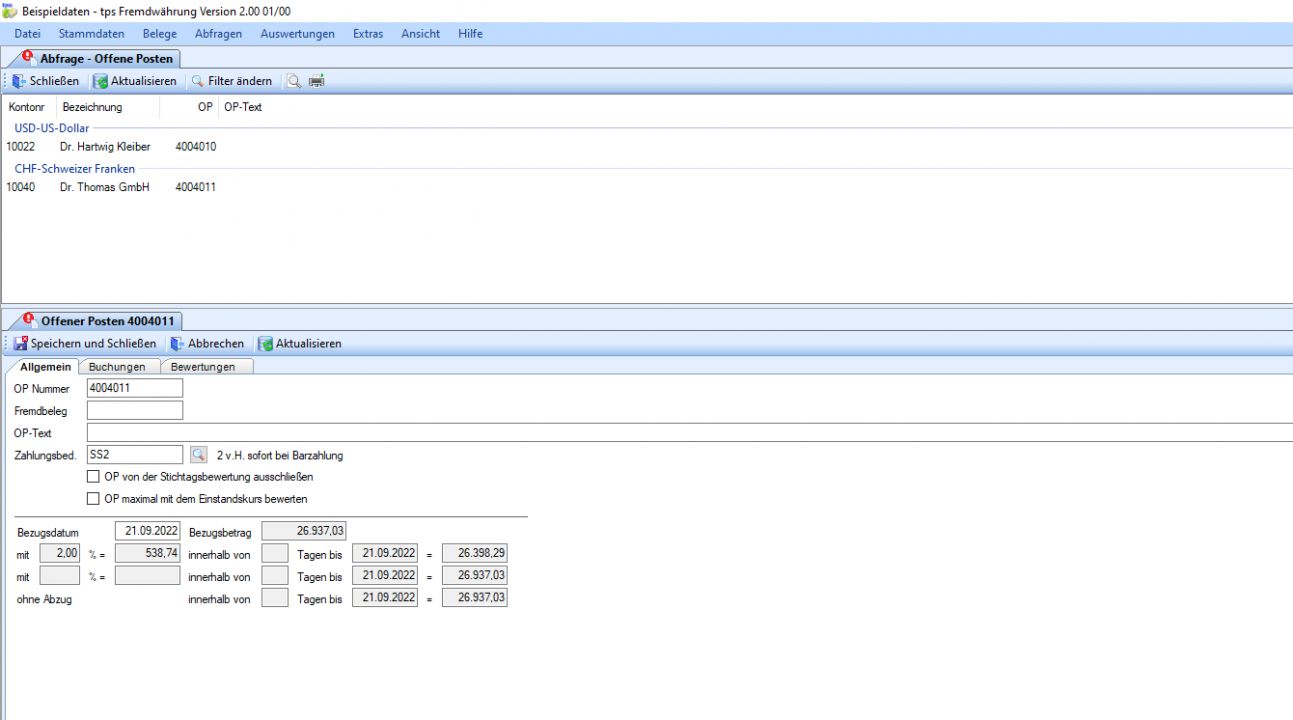Refresh the Offene Posten query list
This screenshot has height=720, width=1293.
point(135,81)
